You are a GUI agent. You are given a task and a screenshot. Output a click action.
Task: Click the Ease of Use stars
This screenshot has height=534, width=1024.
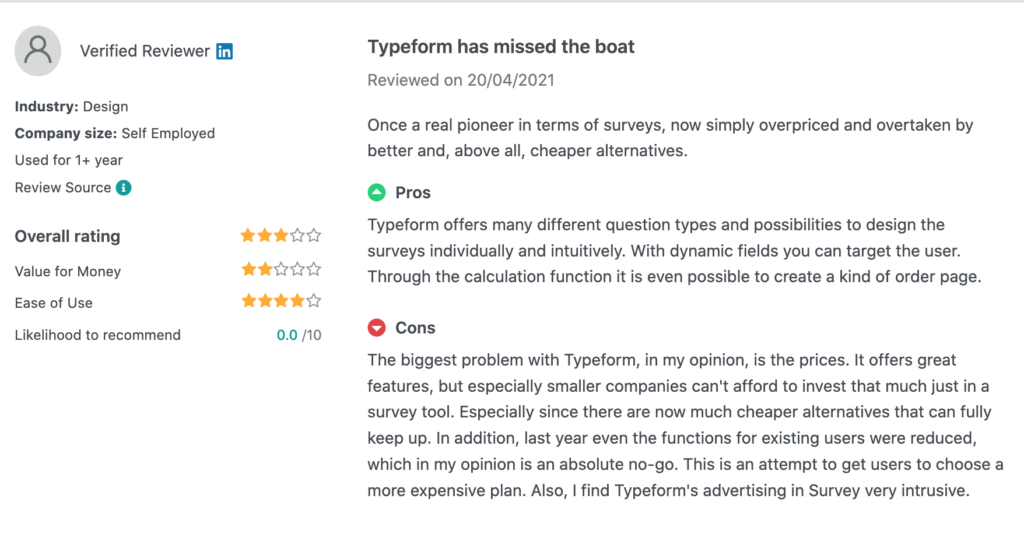[x=281, y=301]
